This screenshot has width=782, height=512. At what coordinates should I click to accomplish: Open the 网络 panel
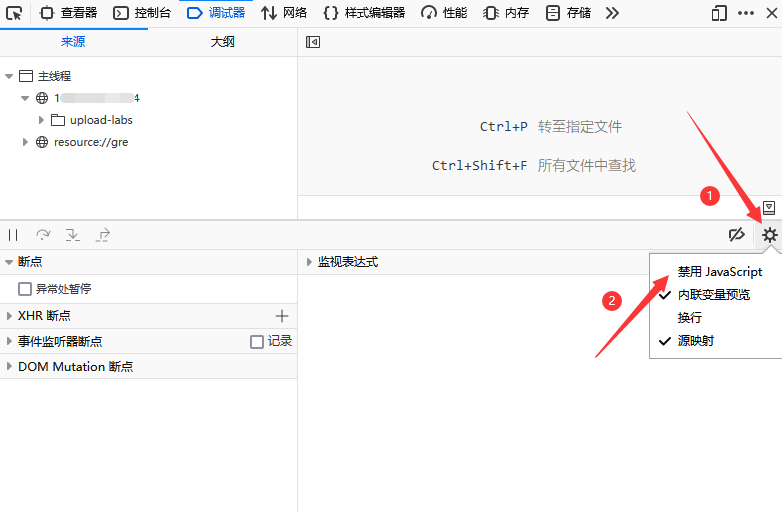pyautogui.click(x=284, y=13)
